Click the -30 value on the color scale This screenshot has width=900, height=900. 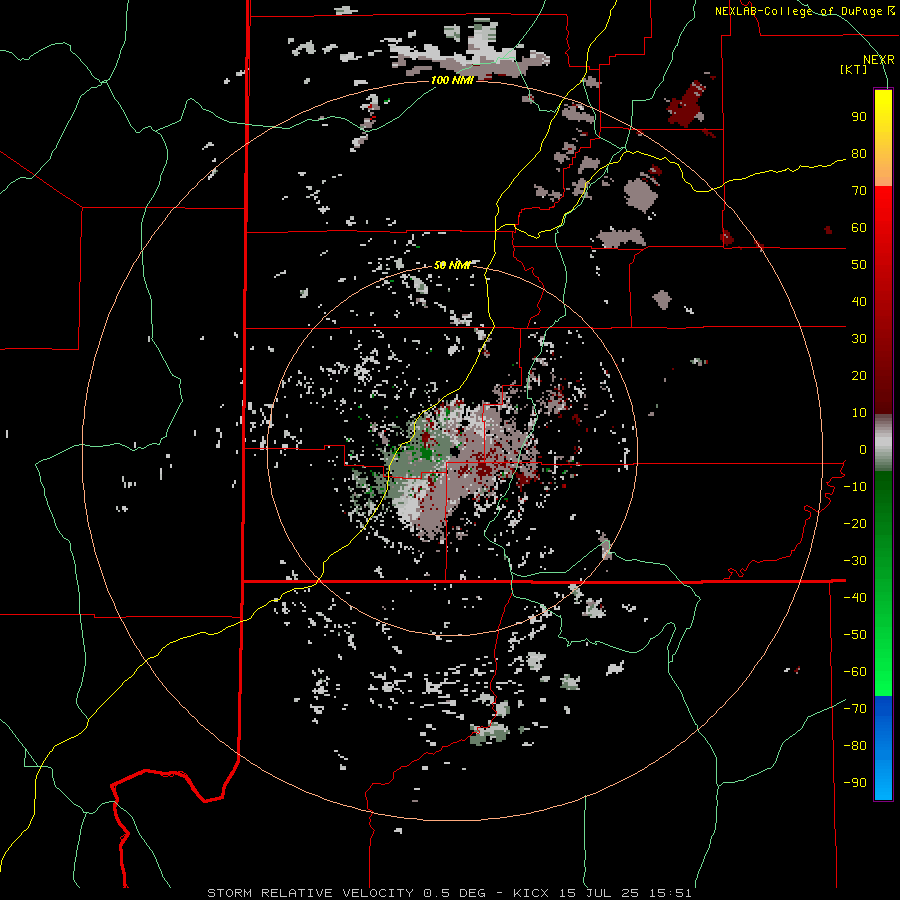click(x=855, y=561)
